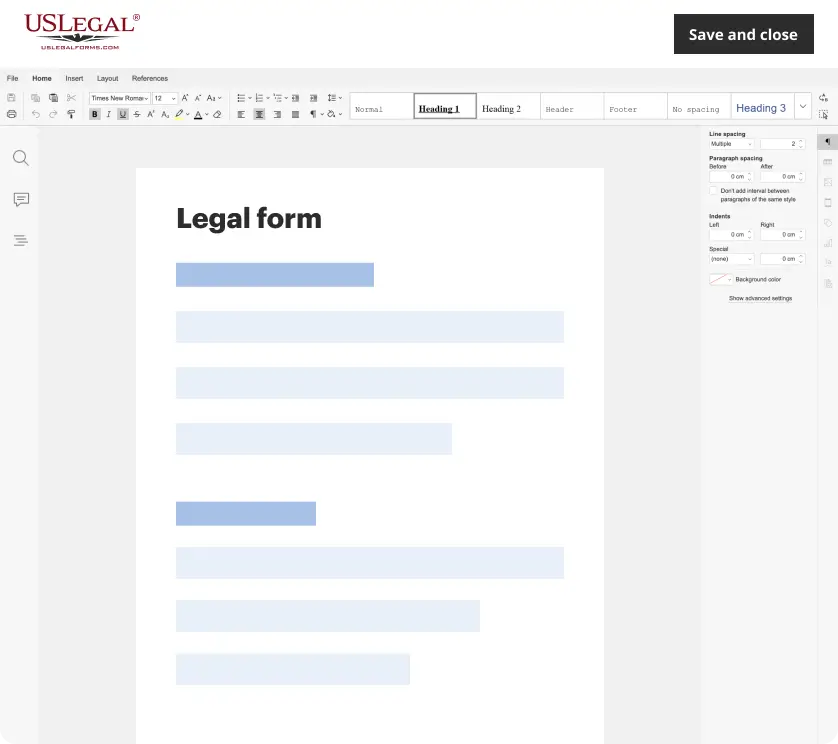The image size is (838, 744).
Task: Apply highlight color to text
Action: 178,114
